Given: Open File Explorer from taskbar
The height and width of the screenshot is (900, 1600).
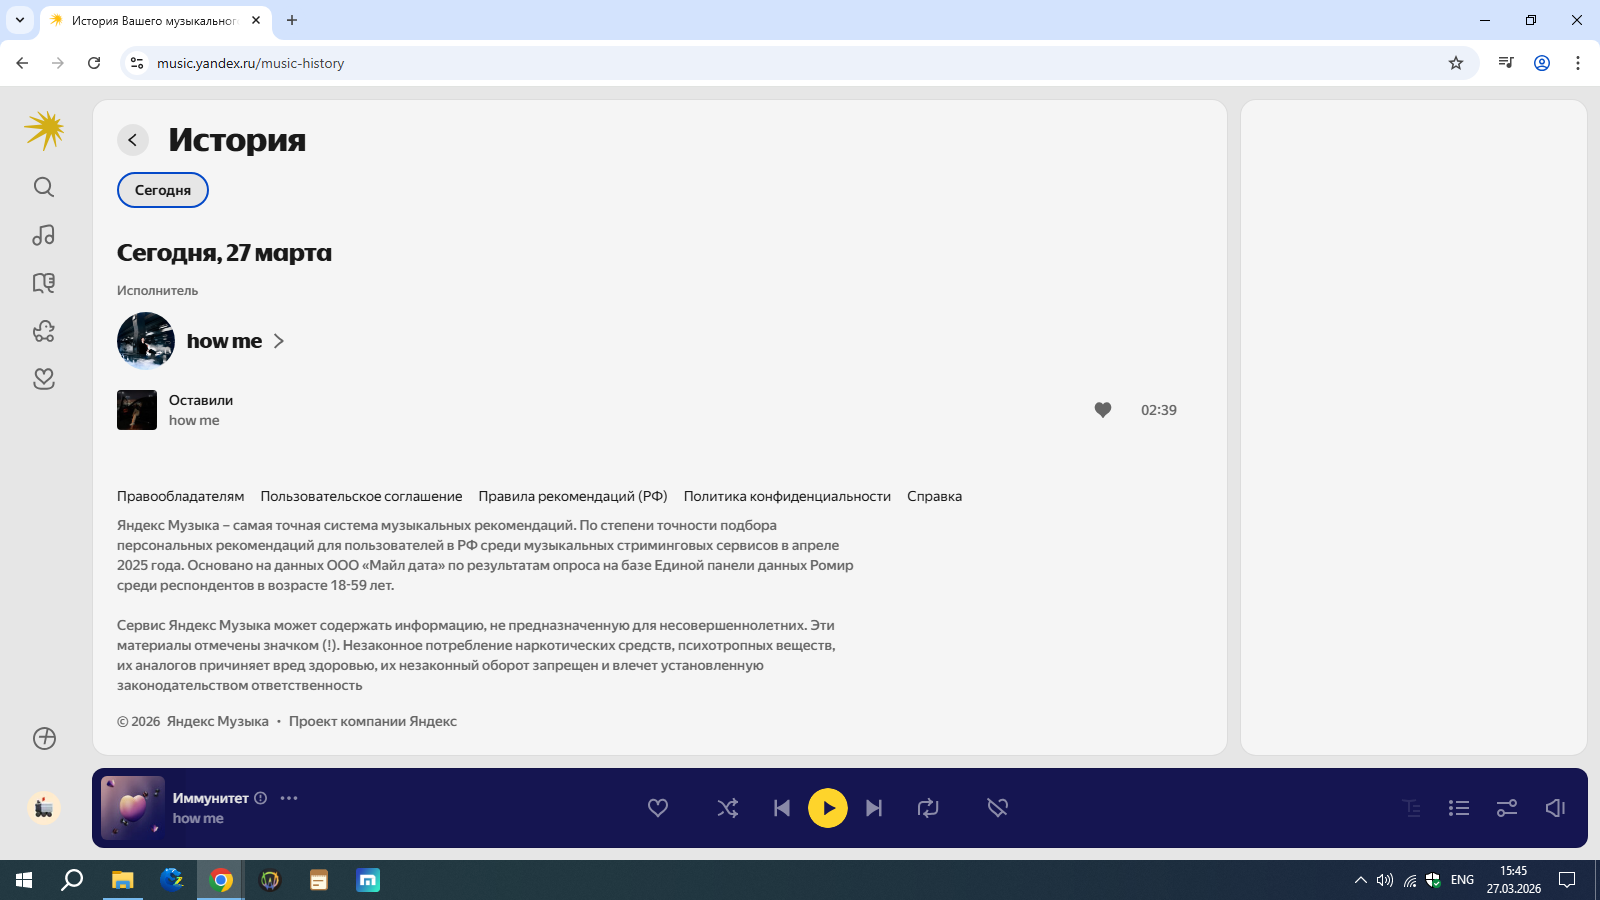Looking at the screenshot, I should click(x=122, y=880).
